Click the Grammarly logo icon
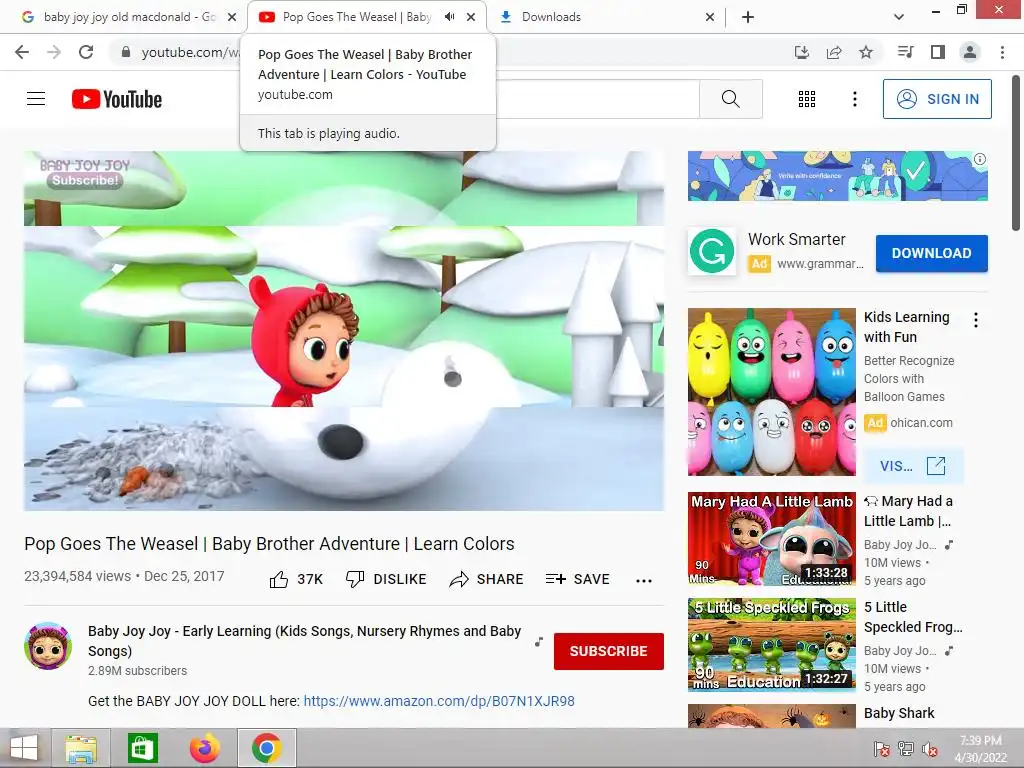 pos(711,251)
